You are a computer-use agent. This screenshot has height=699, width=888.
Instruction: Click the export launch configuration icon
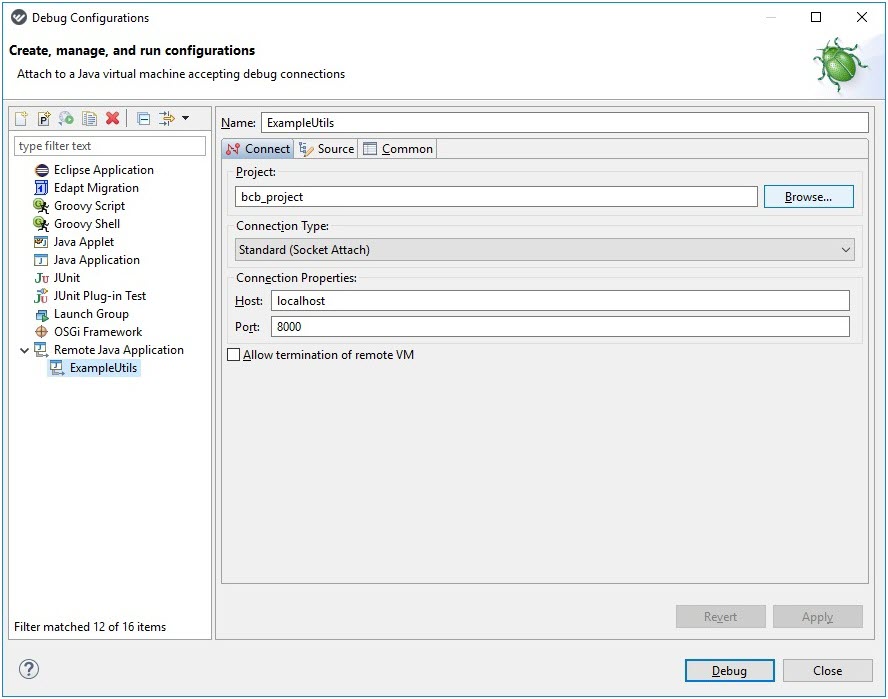click(x=66, y=118)
